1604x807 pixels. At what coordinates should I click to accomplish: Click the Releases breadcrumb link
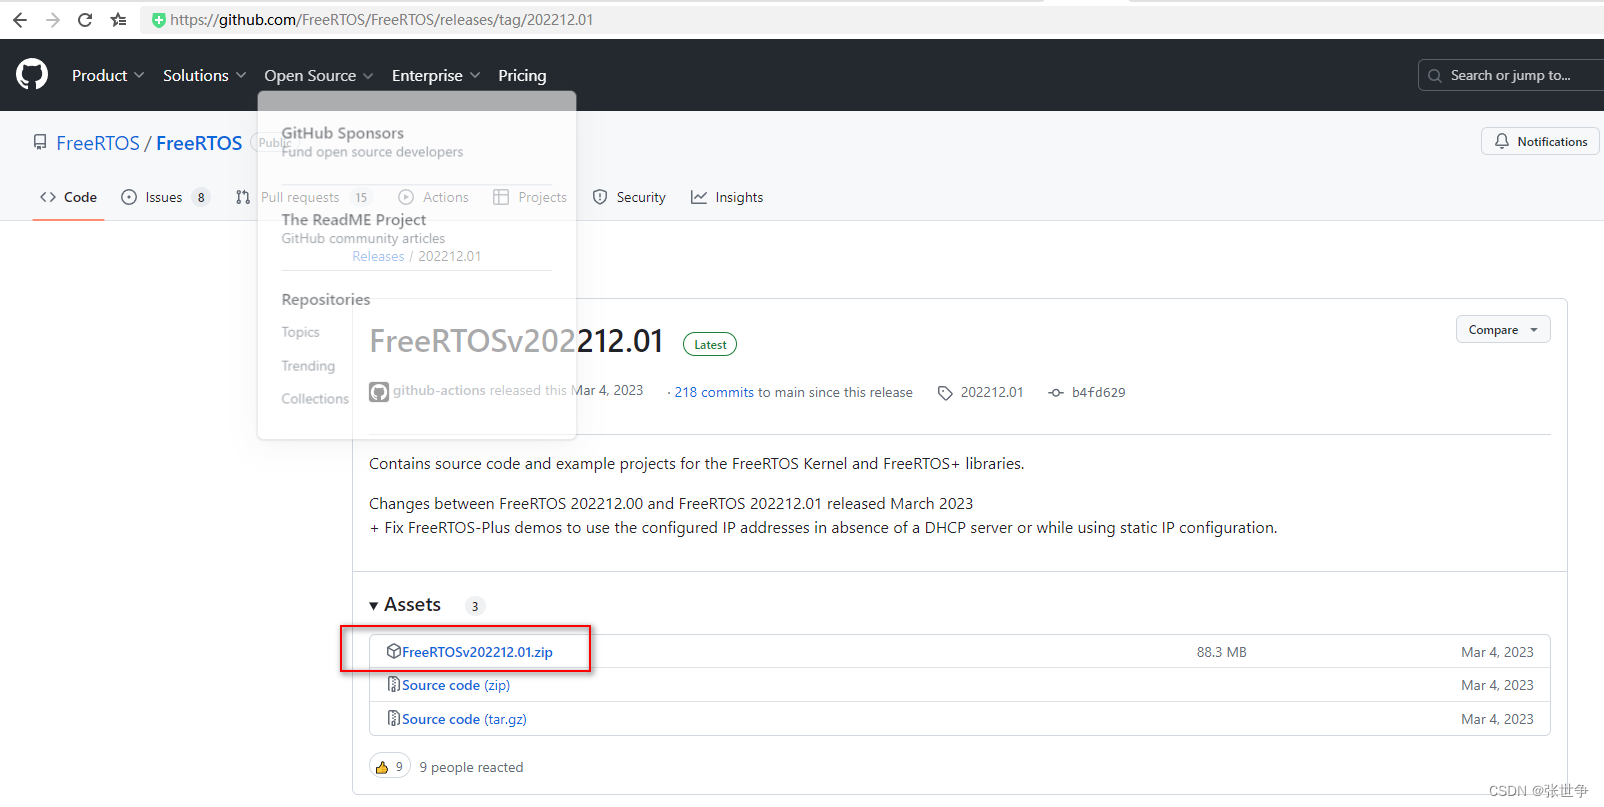(378, 257)
